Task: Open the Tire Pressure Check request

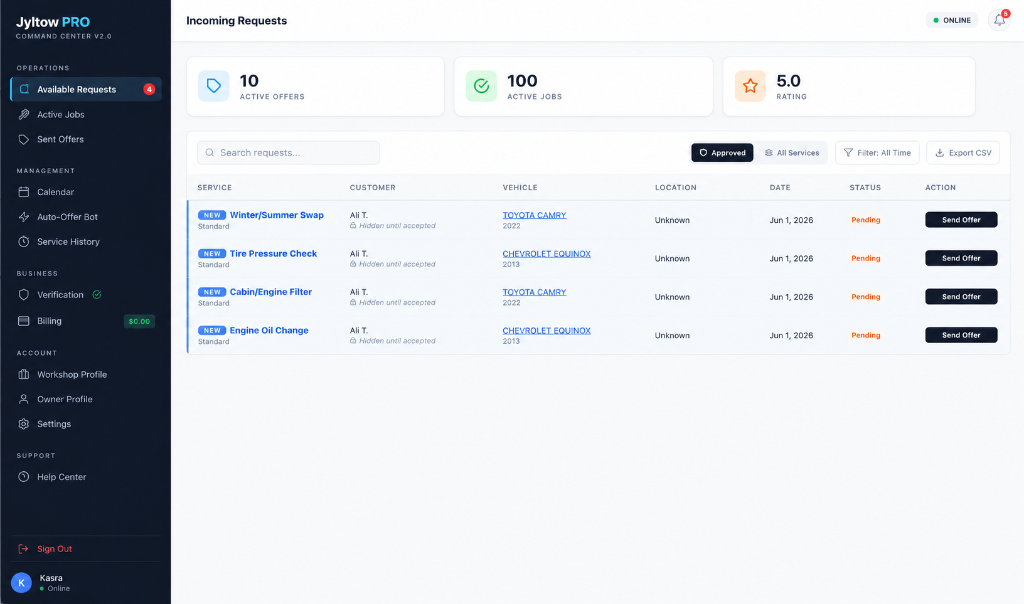Action: pos(273,253)
